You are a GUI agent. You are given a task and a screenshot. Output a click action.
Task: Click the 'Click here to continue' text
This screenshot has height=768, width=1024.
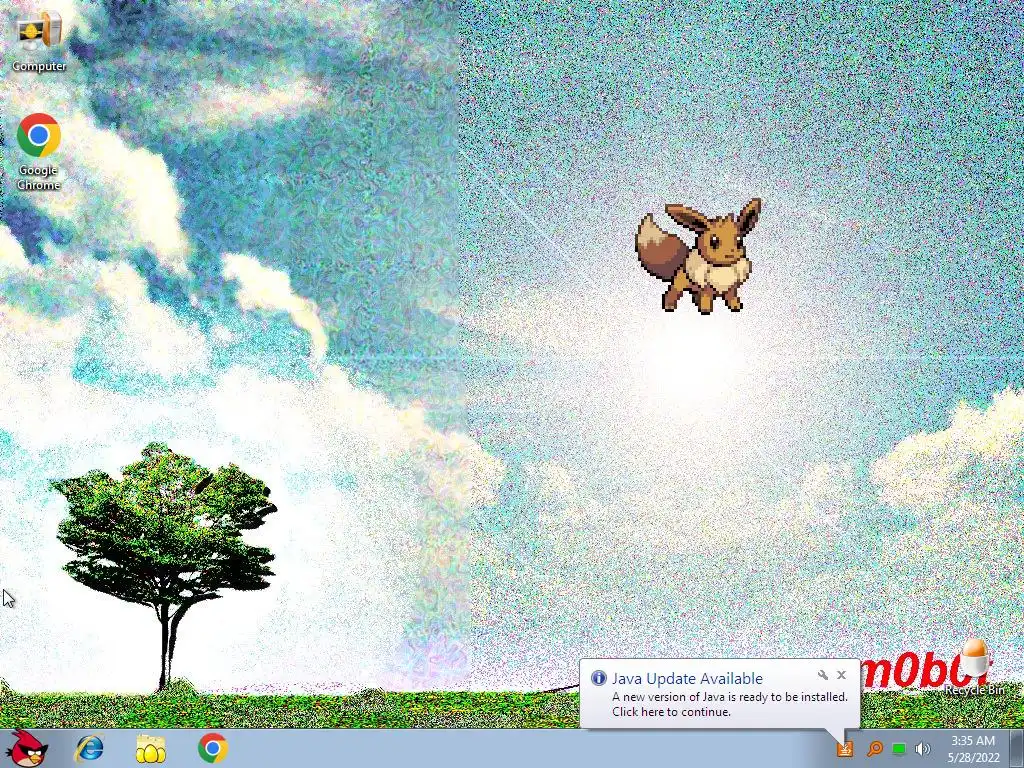pos(671,712)
